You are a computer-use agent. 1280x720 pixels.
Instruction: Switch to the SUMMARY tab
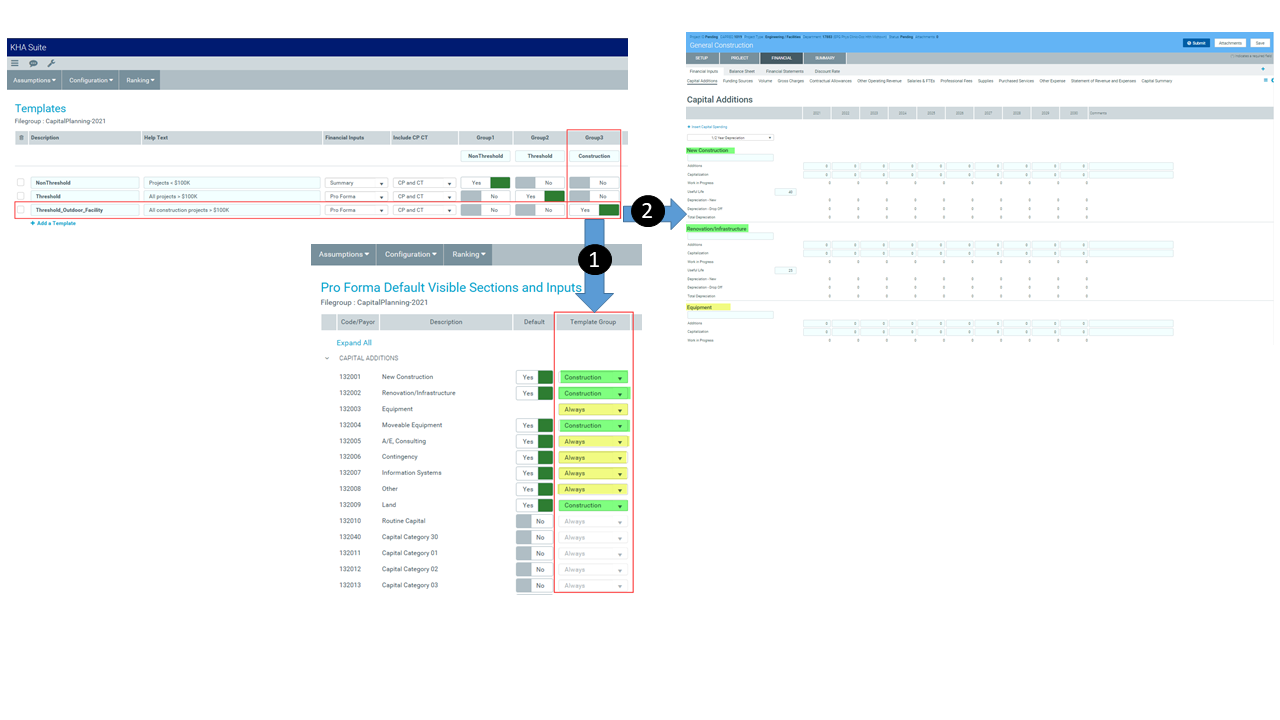(x=824, y=58)
